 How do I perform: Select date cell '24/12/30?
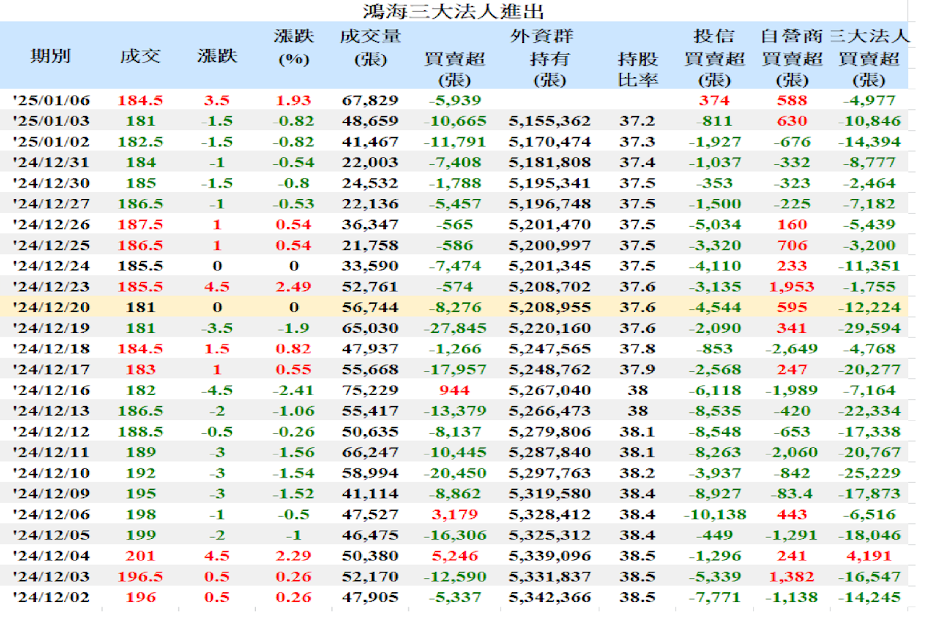[x=51, y=183]
